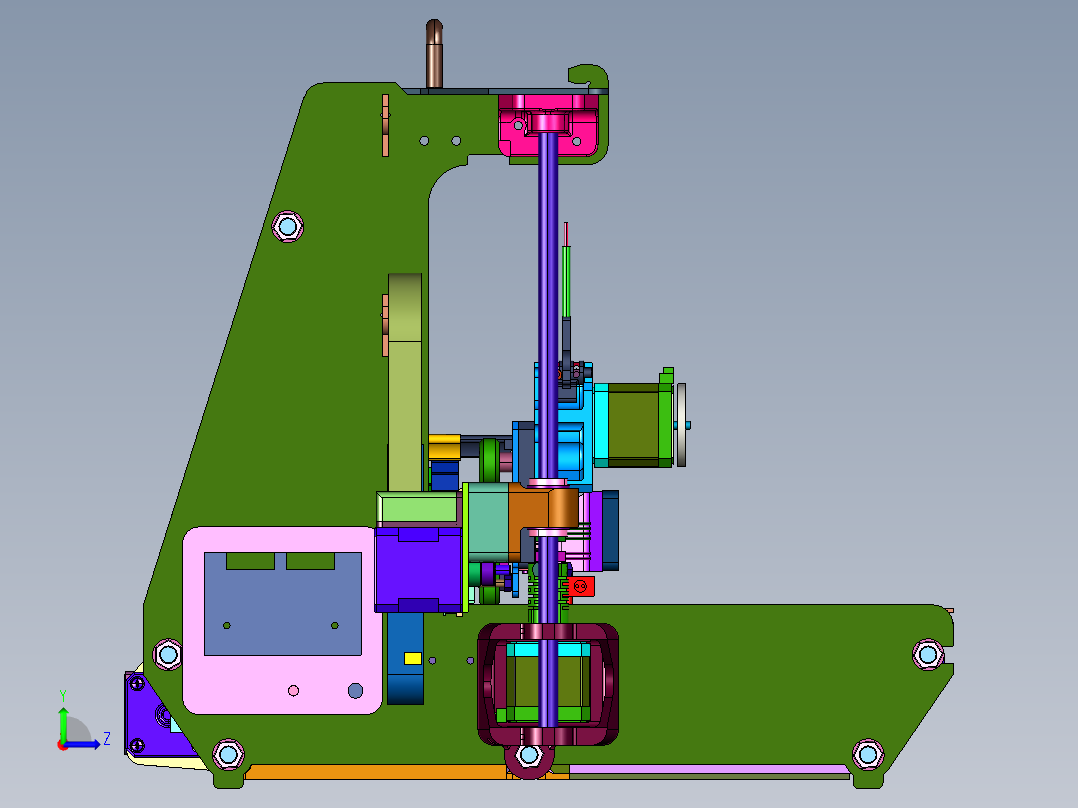Select the thin green filament tube above the extruder

click(x=566, y=281)
